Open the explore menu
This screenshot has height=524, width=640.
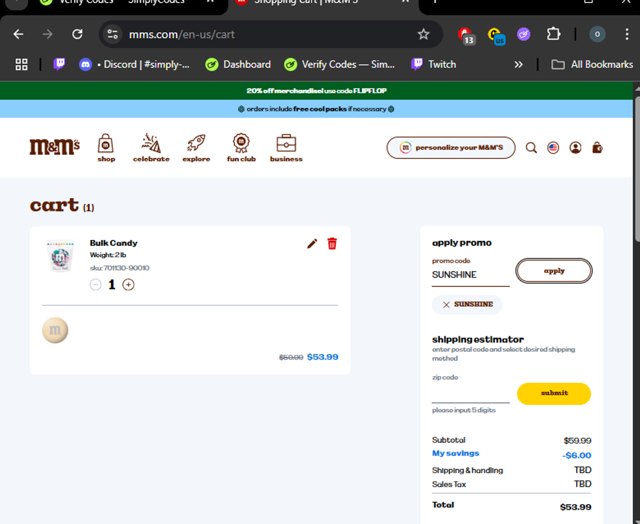196,148
